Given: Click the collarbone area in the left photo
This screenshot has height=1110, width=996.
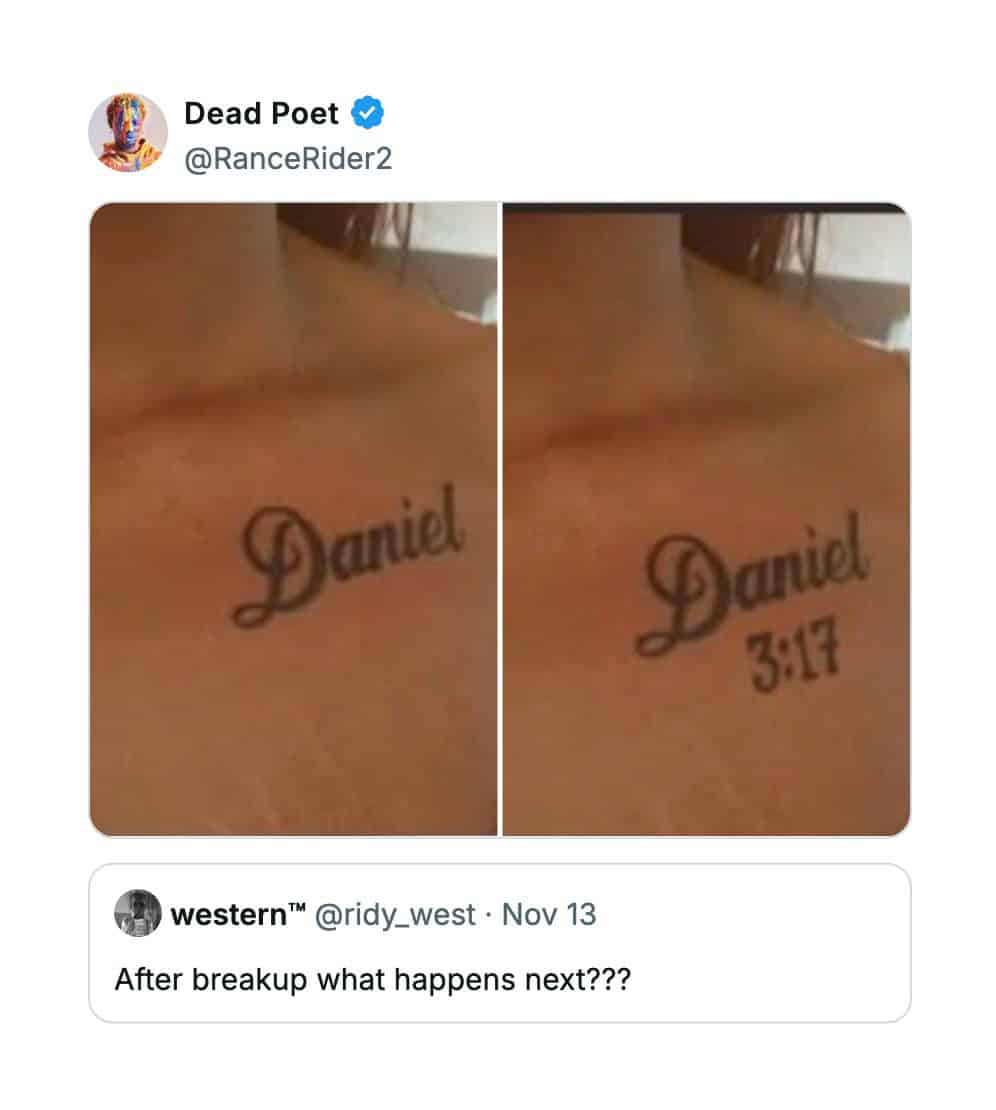Looking at the screenshot, I should click(x=283, y=404).
